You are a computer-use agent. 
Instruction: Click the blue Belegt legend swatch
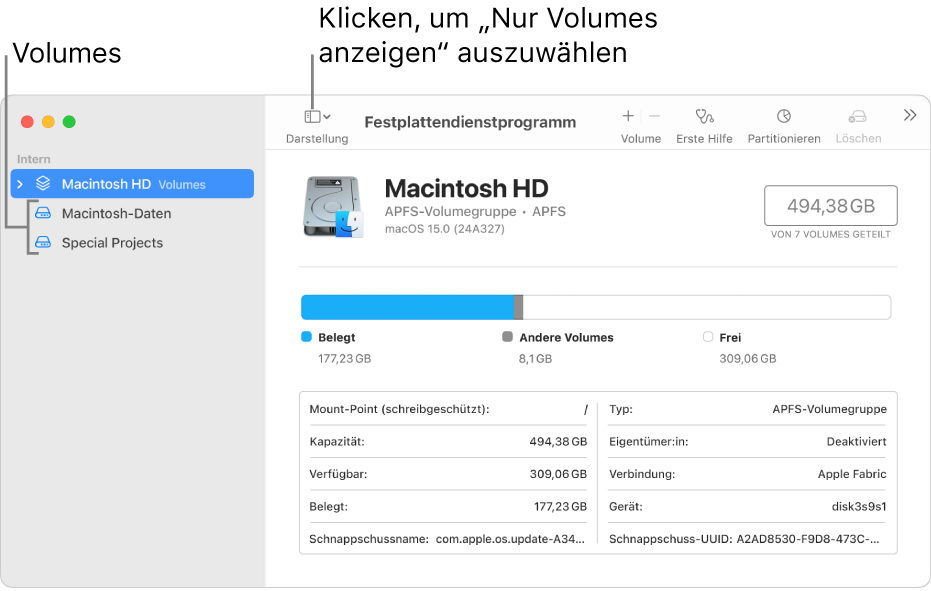[x=306, y=337]
